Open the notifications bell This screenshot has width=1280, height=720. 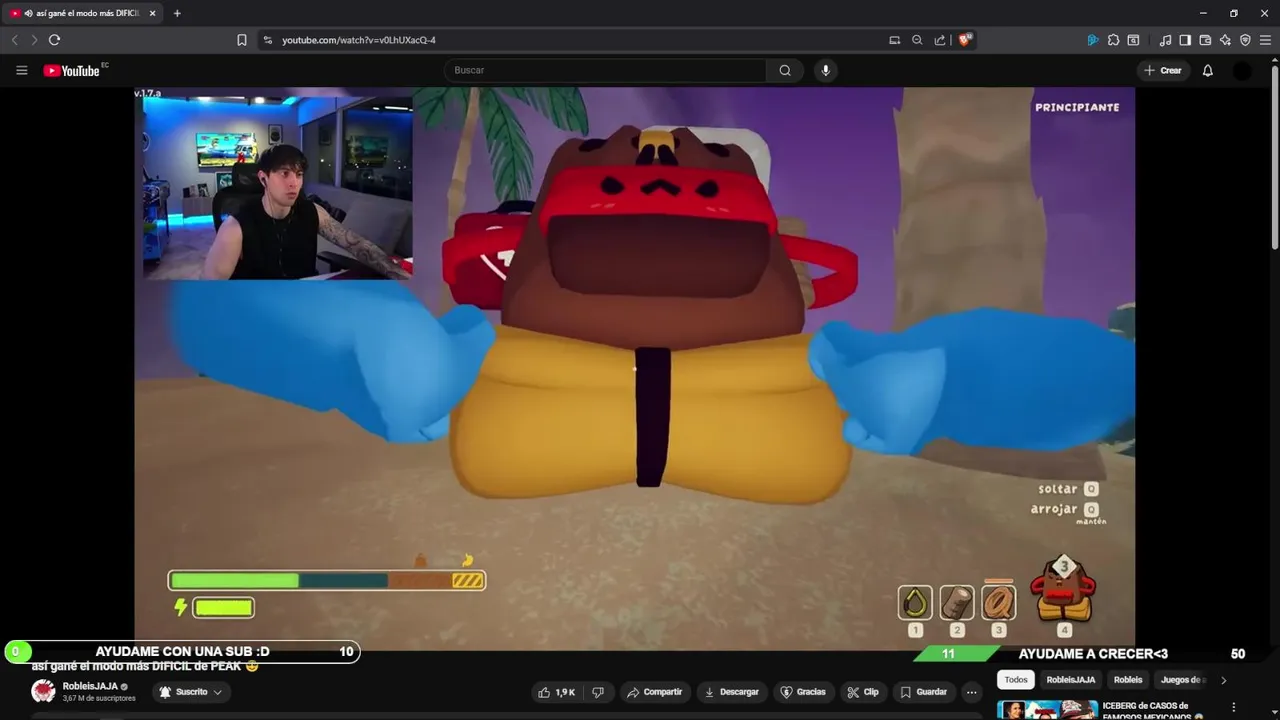coord(1208,70)
